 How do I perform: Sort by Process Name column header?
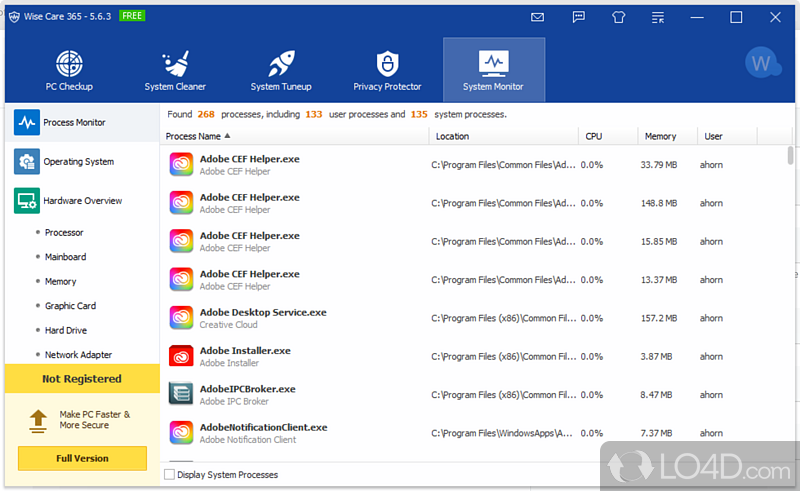click(x=197, y=136)
